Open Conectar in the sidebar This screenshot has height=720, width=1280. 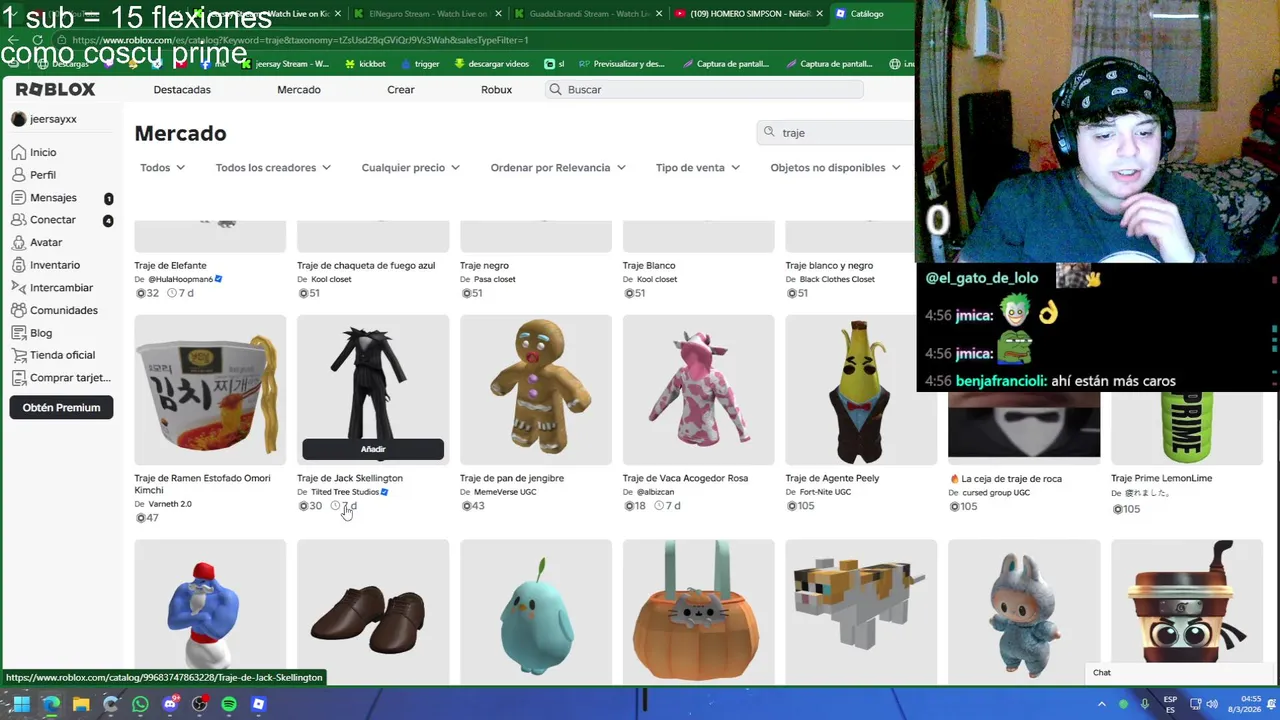[53, 220]
